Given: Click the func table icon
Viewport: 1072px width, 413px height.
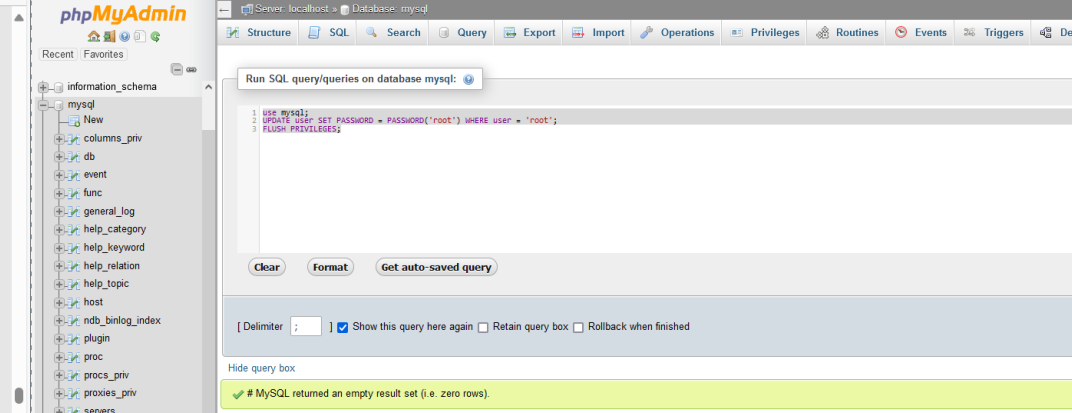Looking at the screenshot, I should [x=74, y=194].
